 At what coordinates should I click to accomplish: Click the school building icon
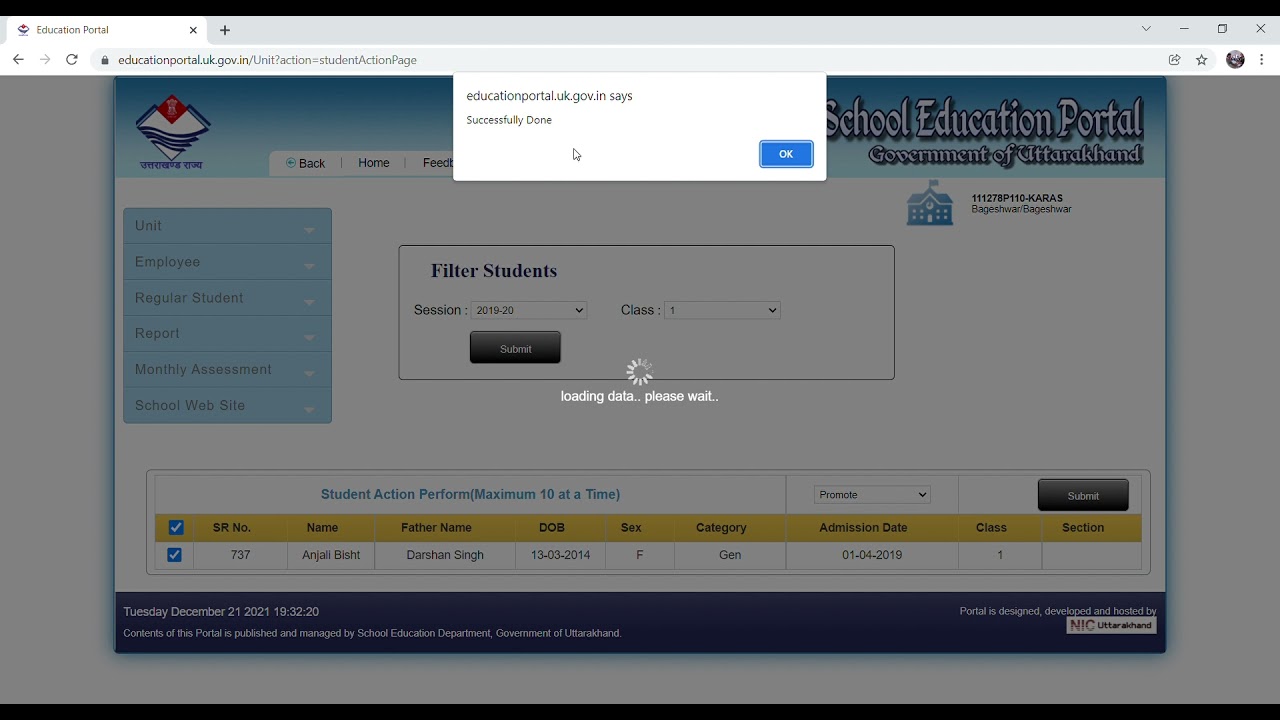[930, 203]
